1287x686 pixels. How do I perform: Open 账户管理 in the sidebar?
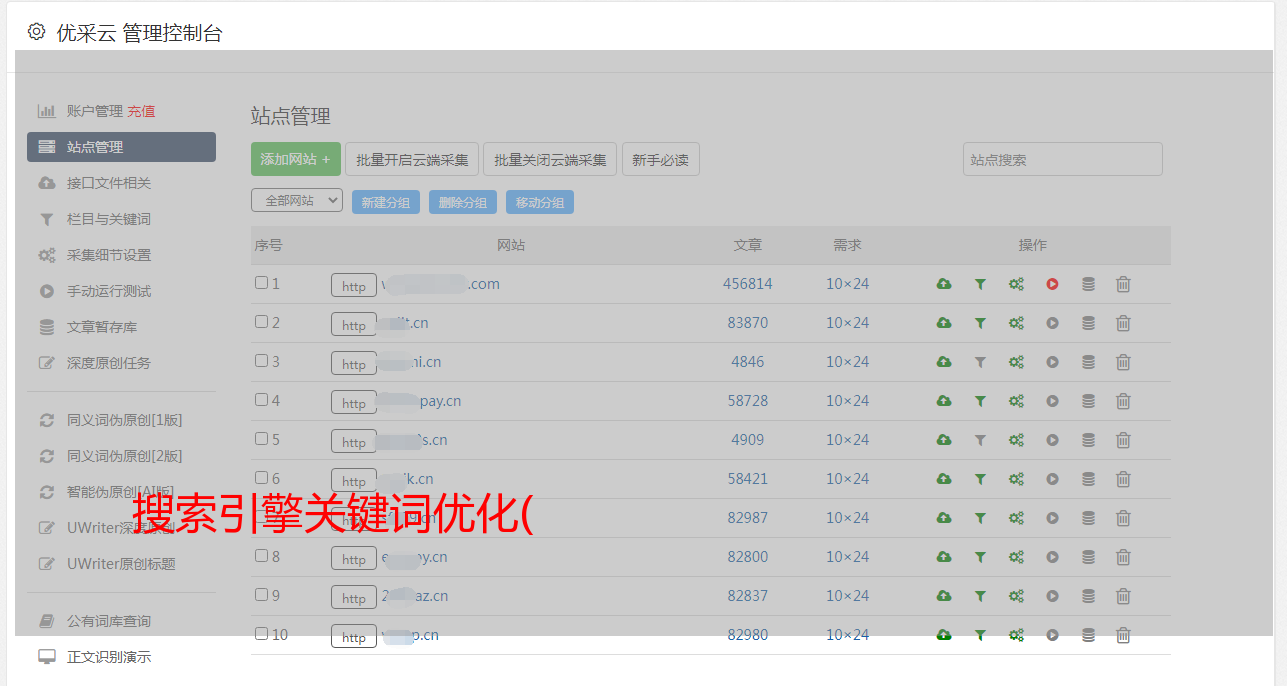point(95,111)
